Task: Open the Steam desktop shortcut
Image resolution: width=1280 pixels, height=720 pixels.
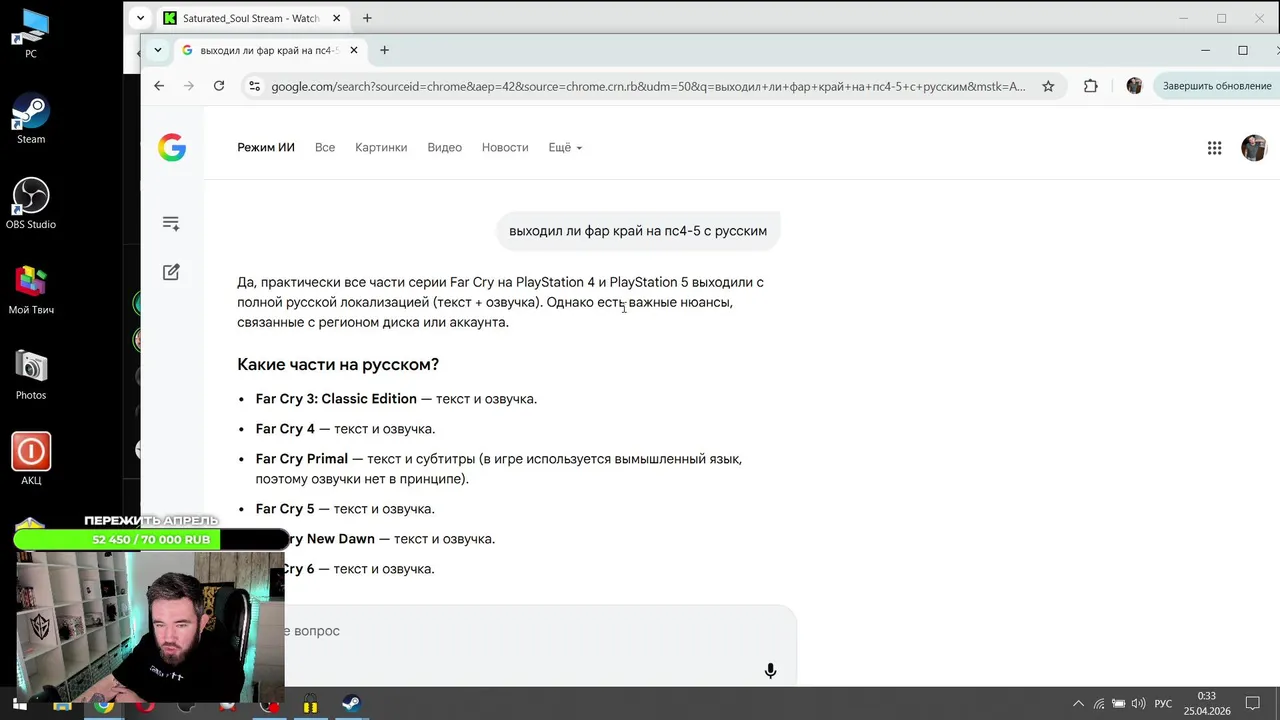Action: (31, 118)
